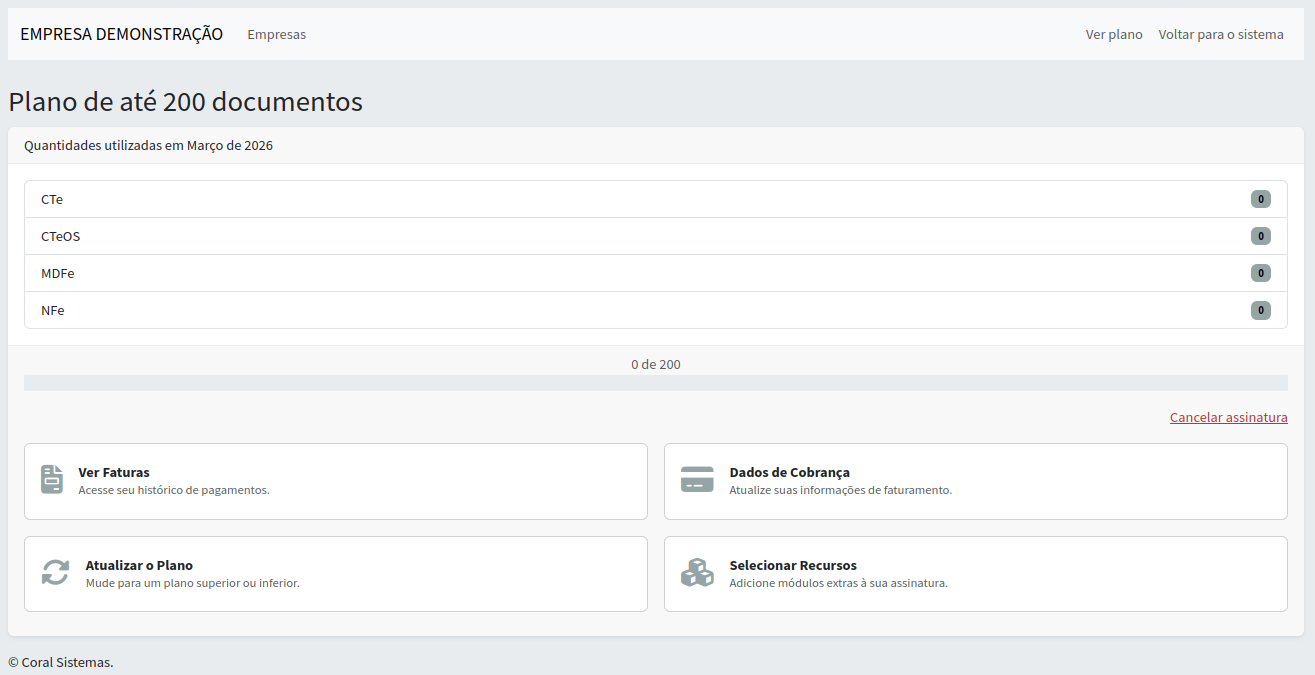Viewport: 1315px width, 675px height.
Task: Click the invoice document icon for Ver Faturas
Action: (x=52, y=480)
